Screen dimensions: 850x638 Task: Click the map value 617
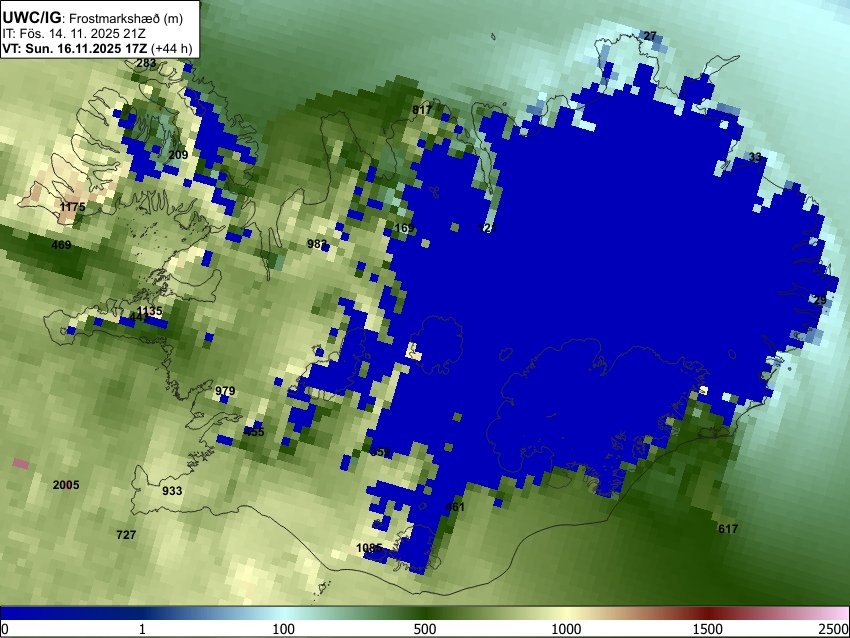coord(728,529)
